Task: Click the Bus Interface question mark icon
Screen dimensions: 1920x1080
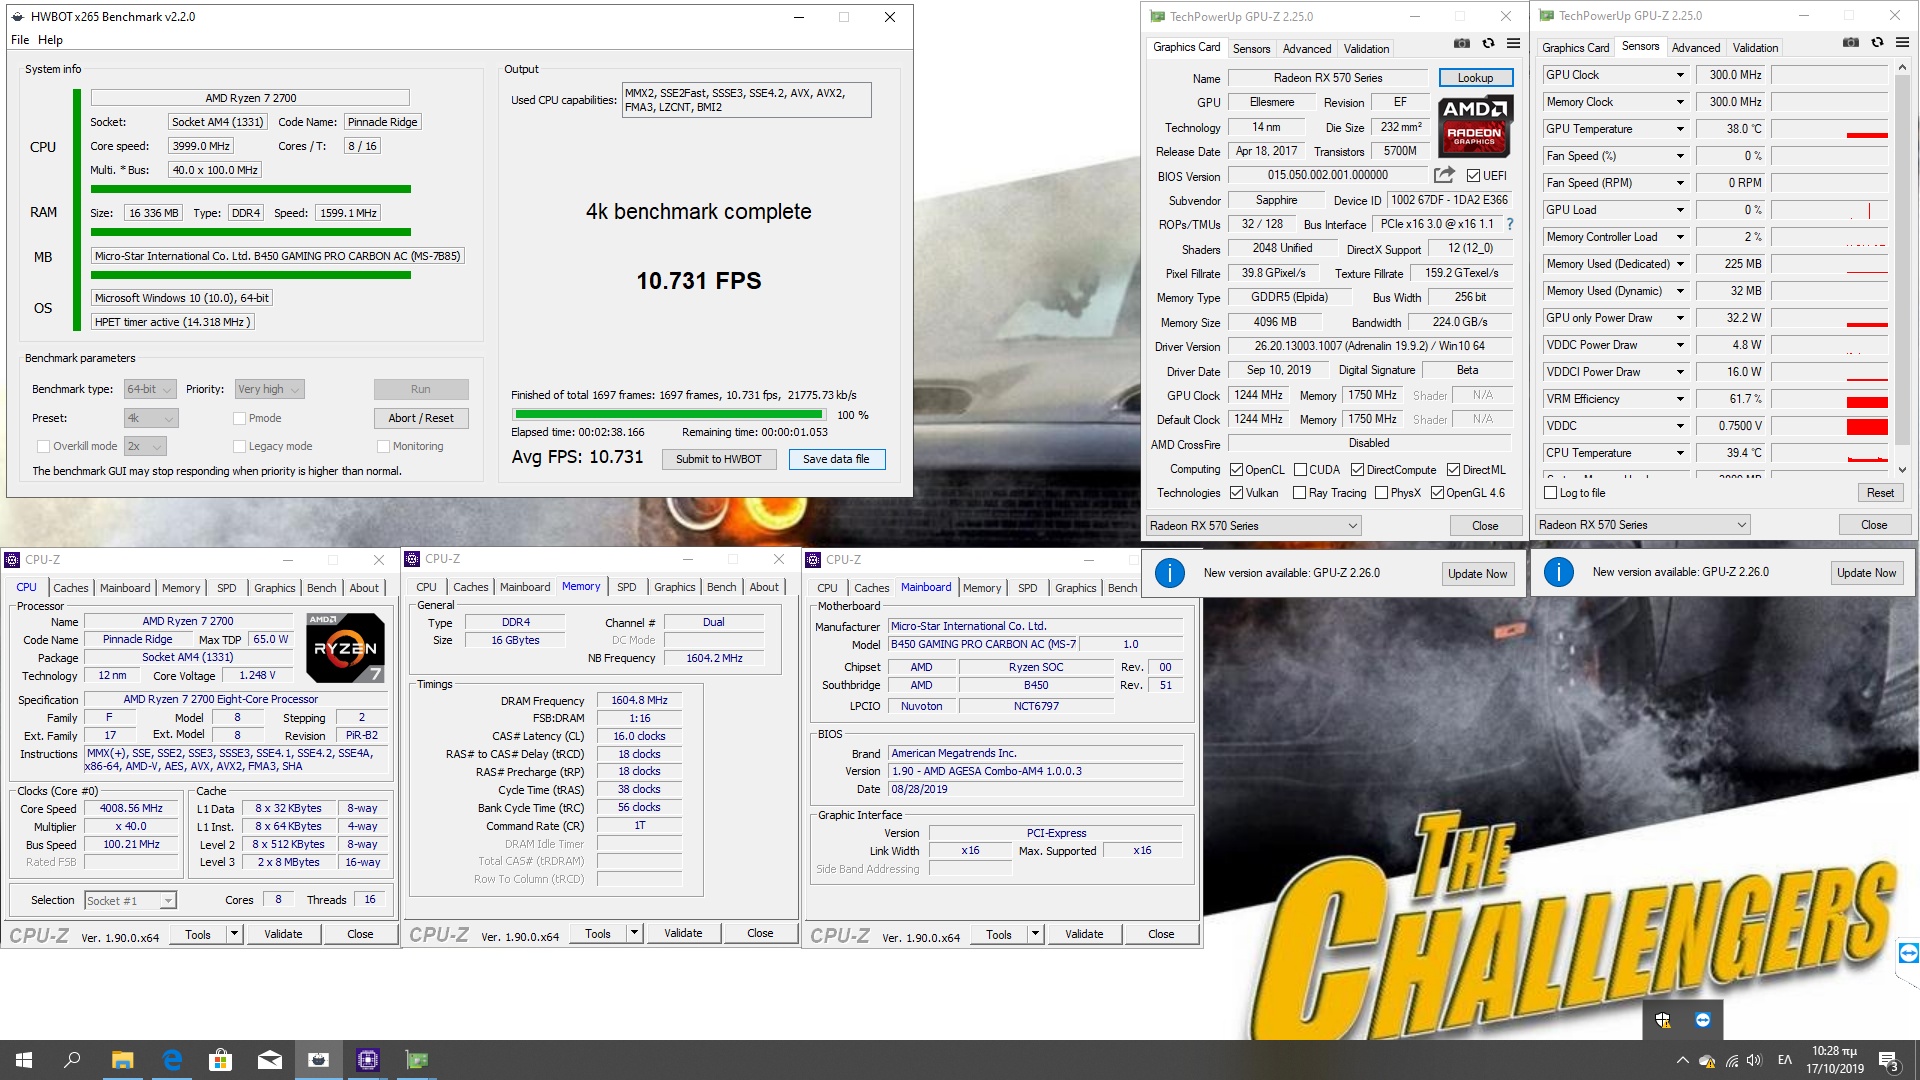Action: pos(1510,224)
